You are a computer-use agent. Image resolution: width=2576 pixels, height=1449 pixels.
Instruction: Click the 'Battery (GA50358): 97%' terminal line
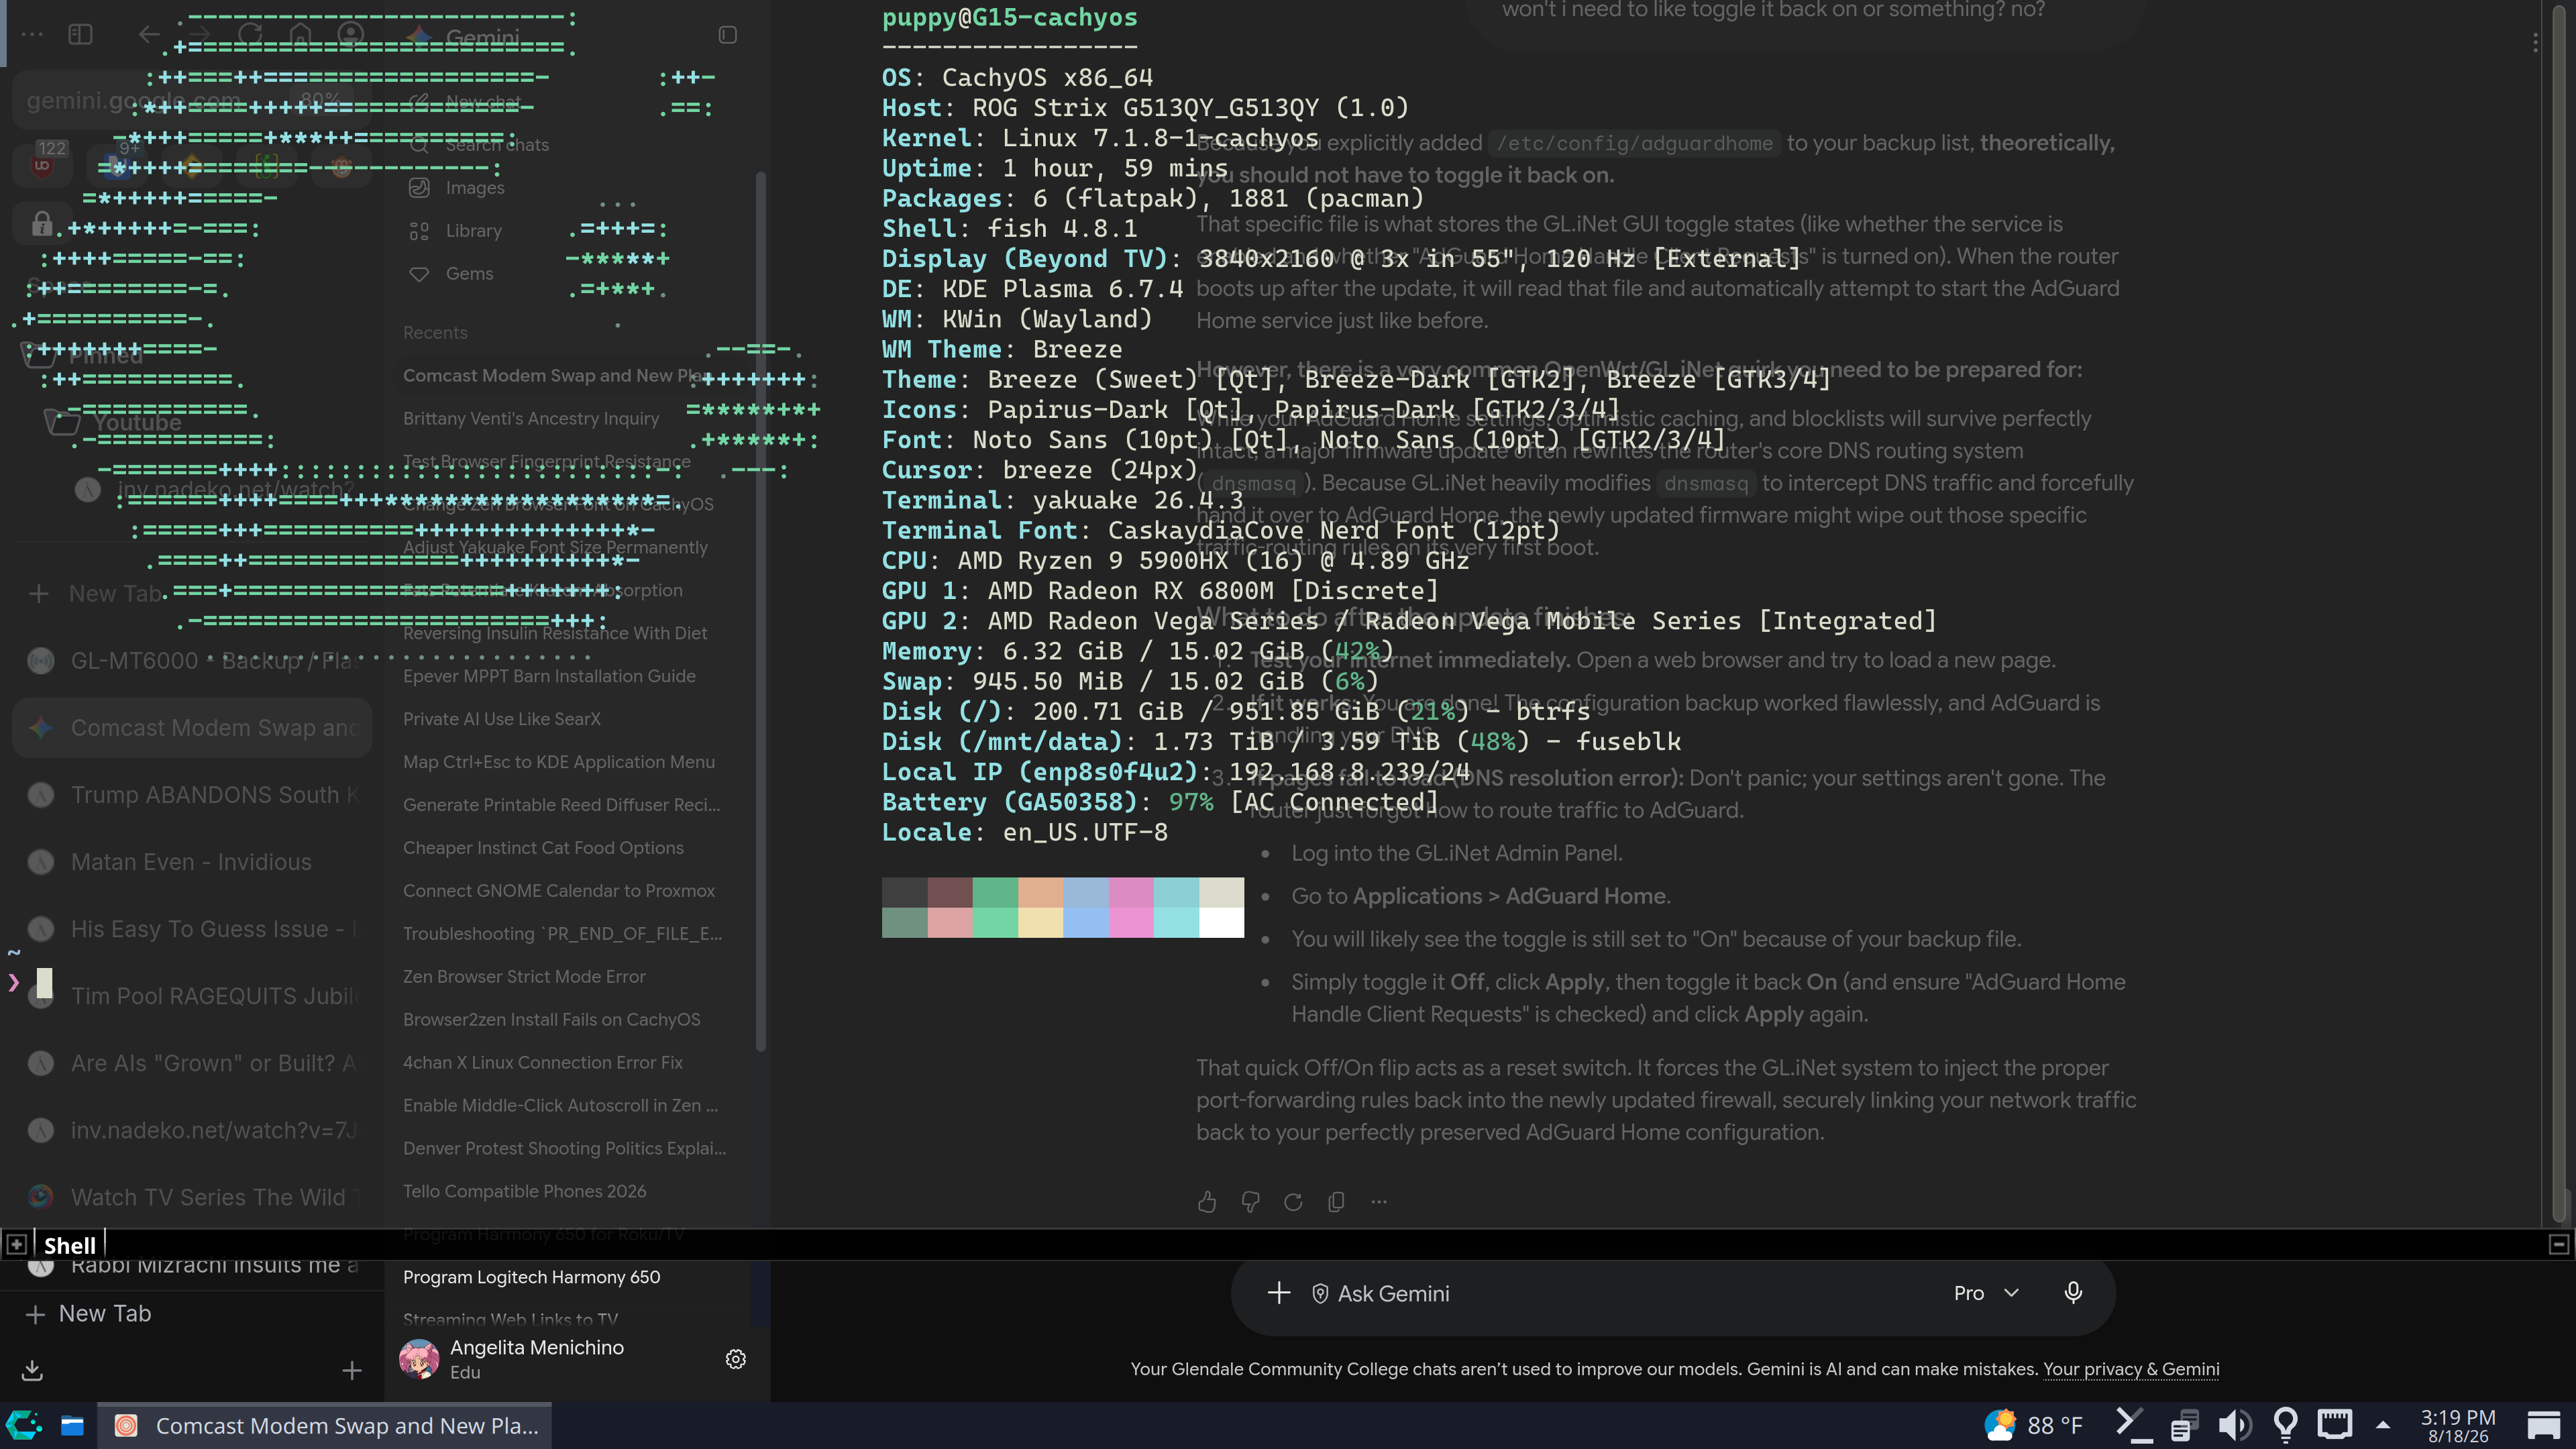(x=1160, y=802)
